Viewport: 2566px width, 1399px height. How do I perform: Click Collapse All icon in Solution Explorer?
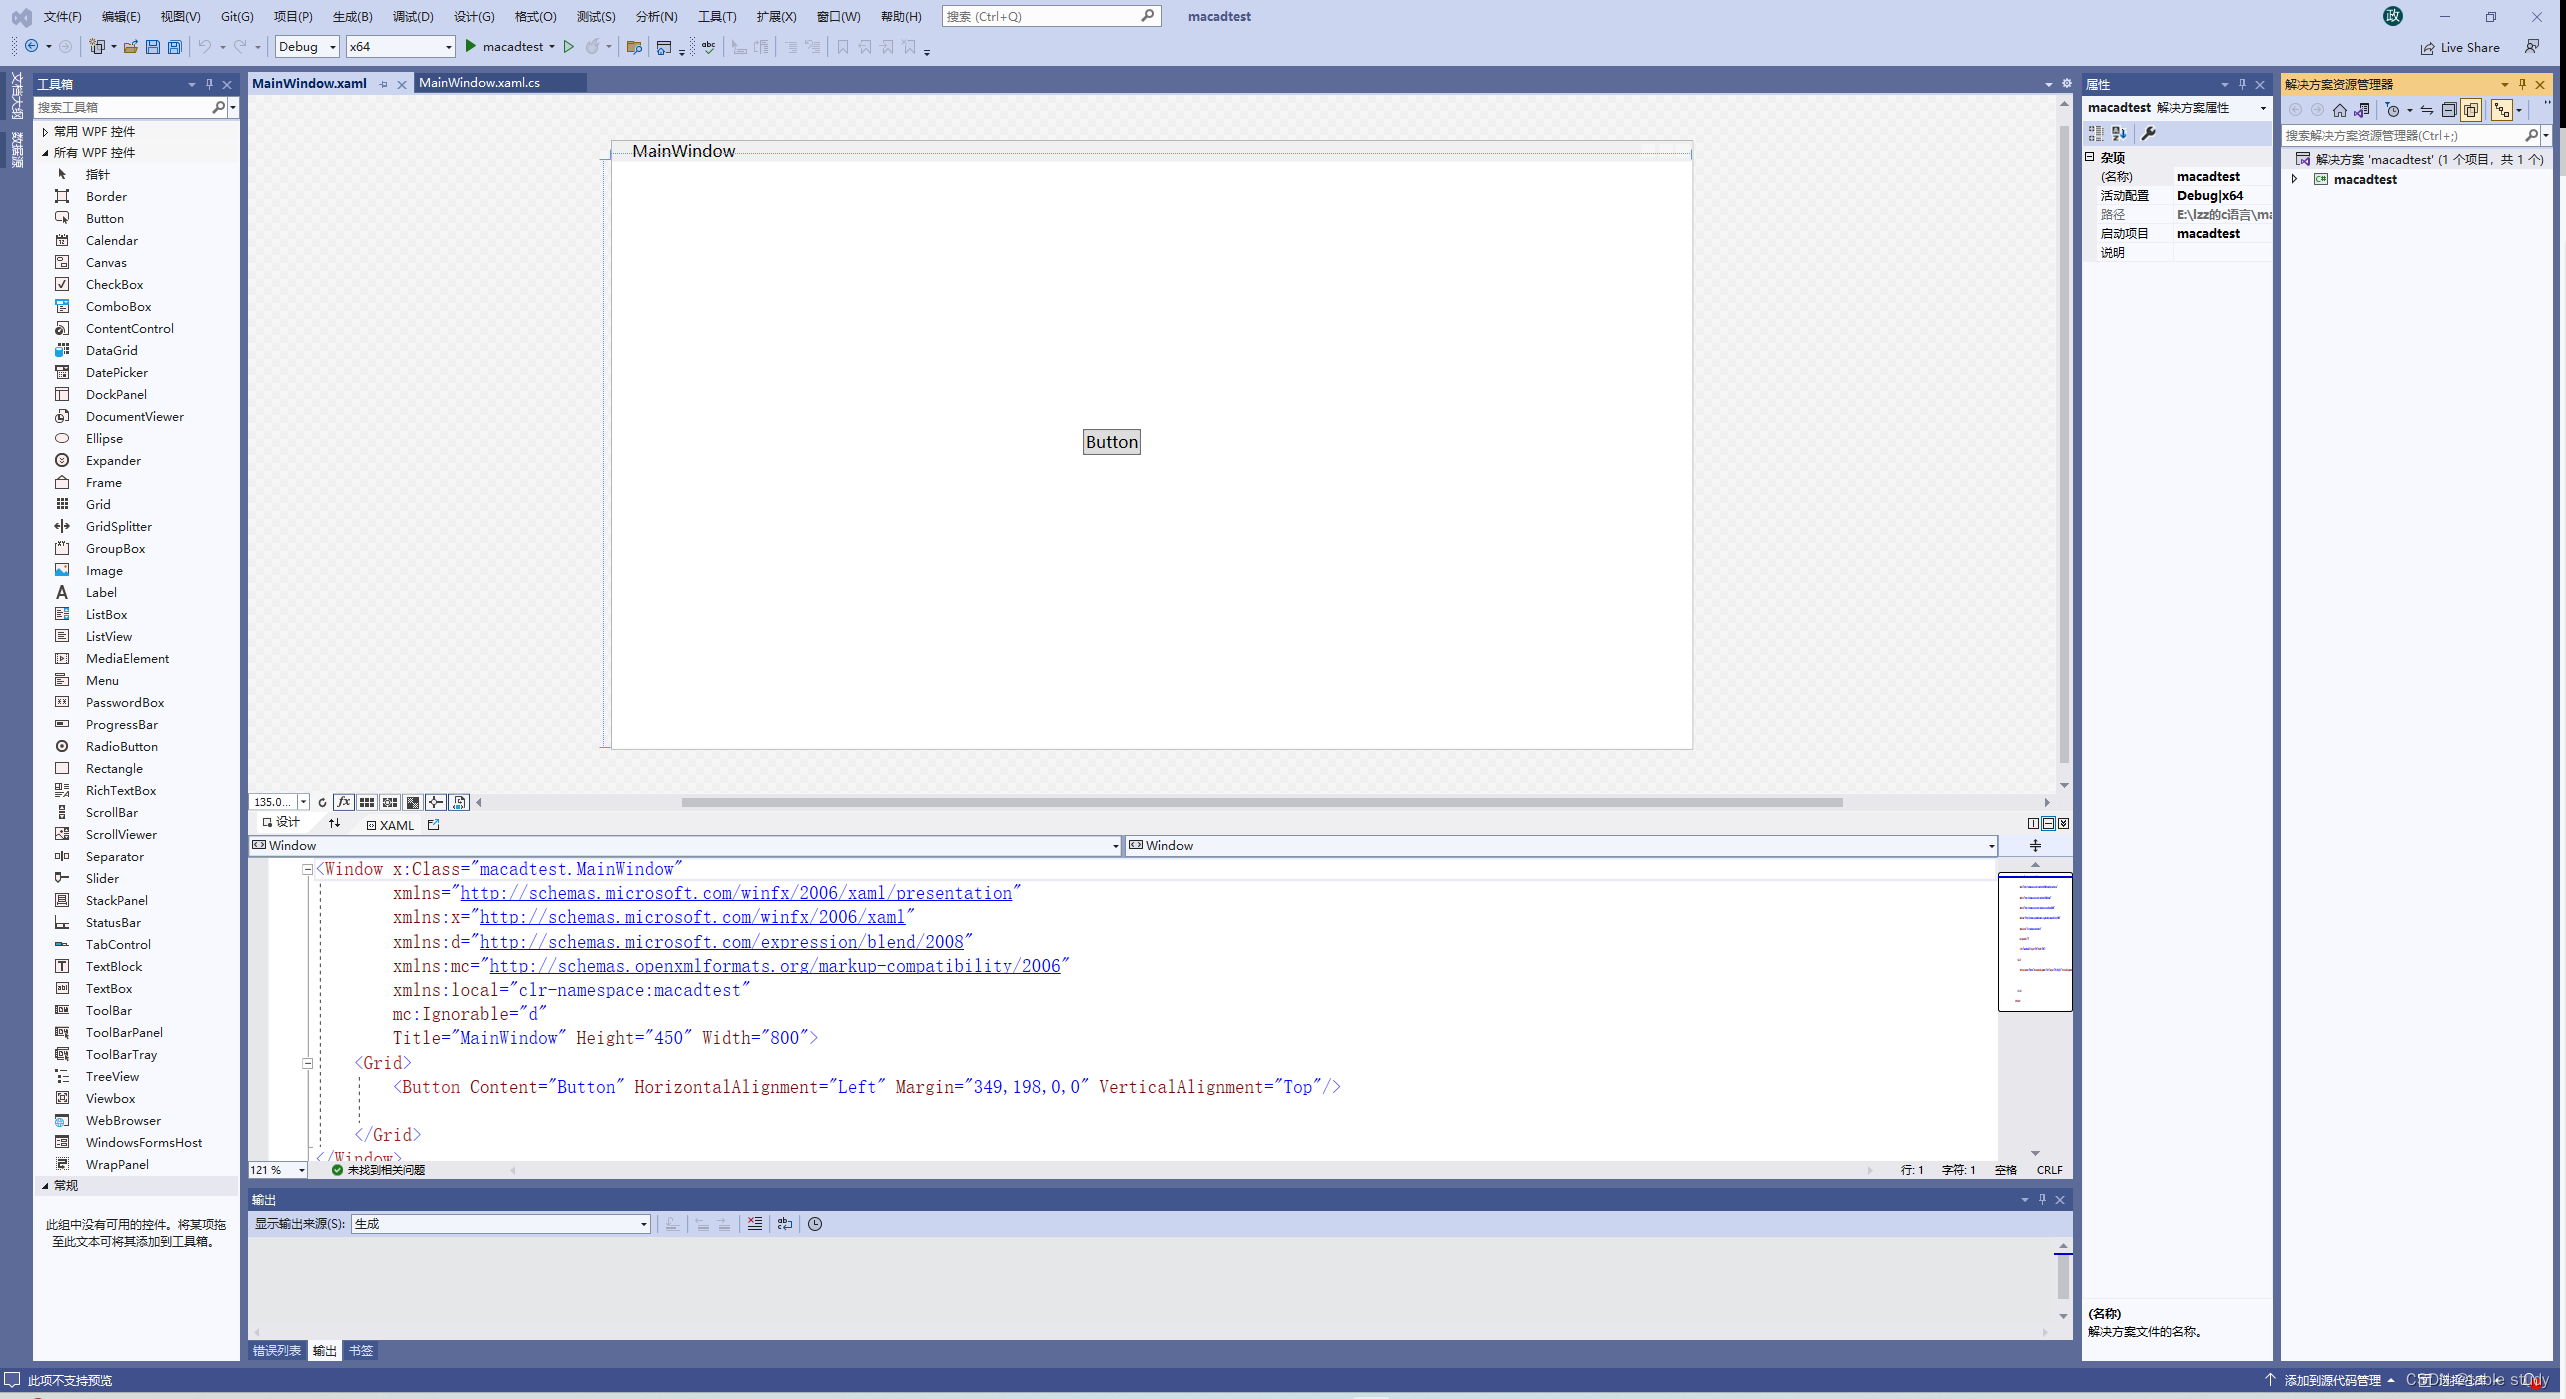click(x=2449, y=110)
